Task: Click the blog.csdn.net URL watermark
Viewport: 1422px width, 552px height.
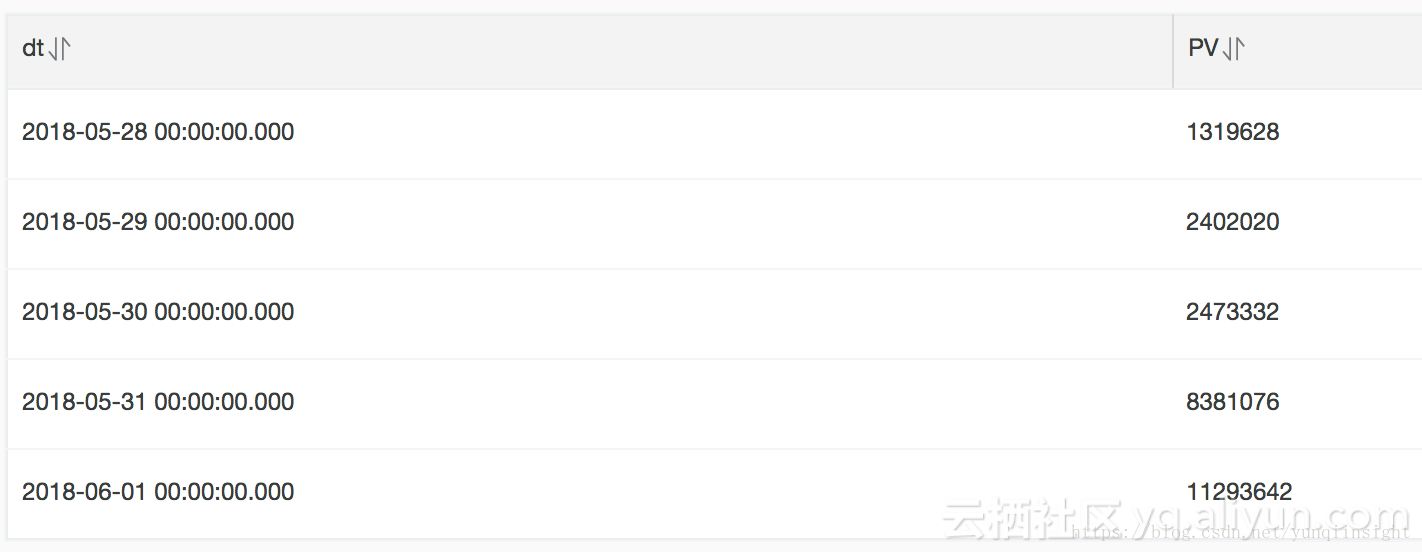Action: pyautogui.click(x=1239, y=534)
